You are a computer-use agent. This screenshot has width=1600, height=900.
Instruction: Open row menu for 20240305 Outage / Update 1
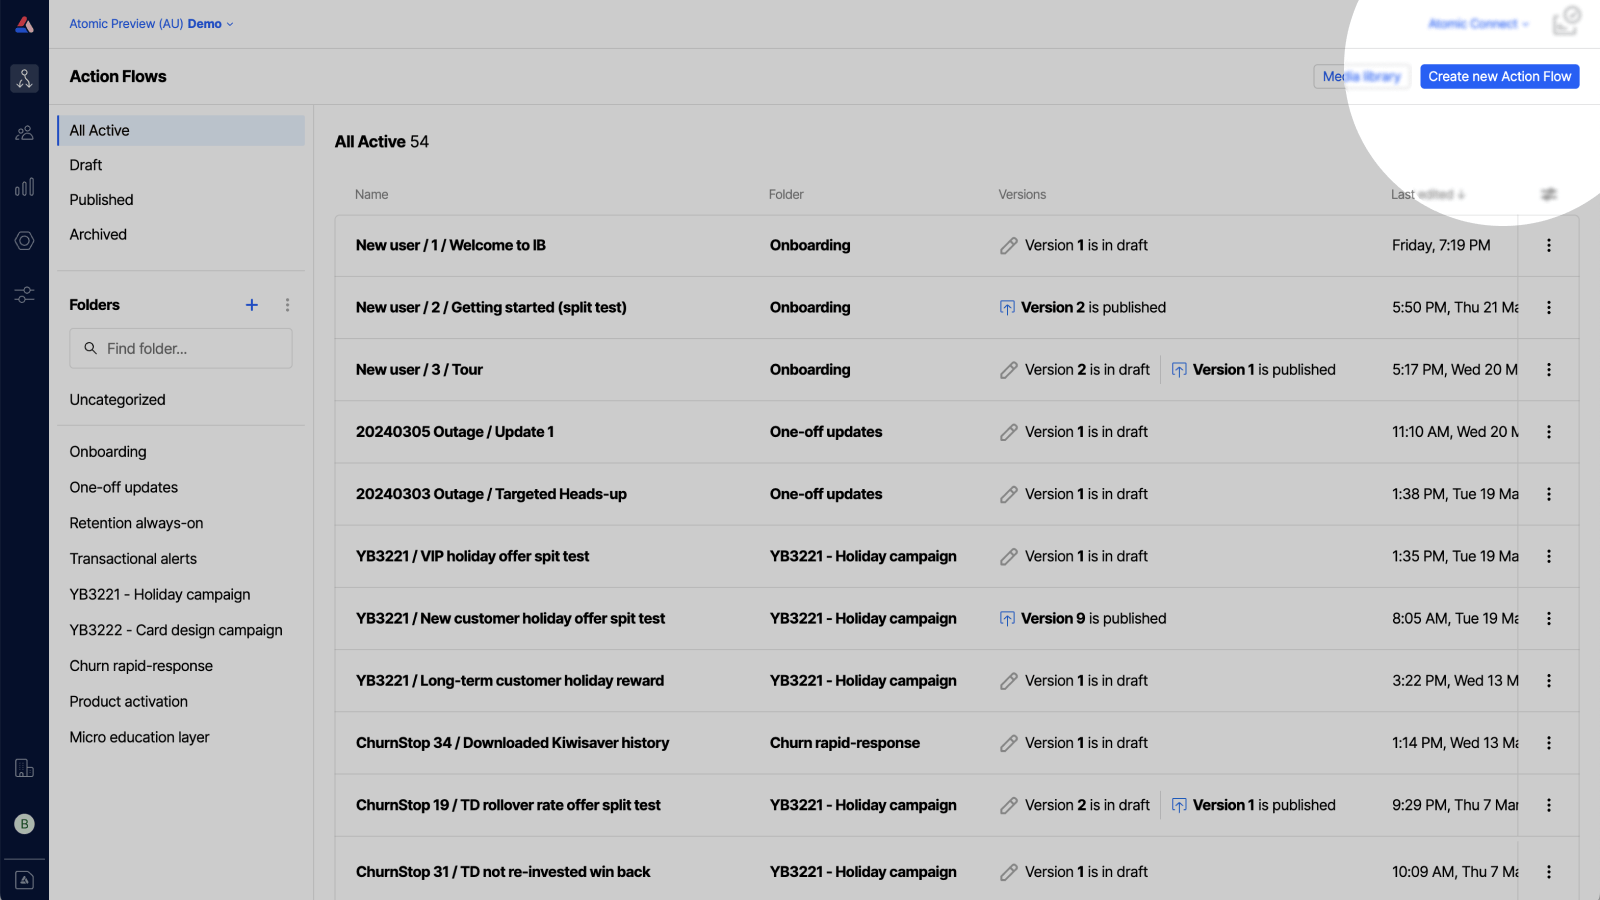[x=1549, y=432]
